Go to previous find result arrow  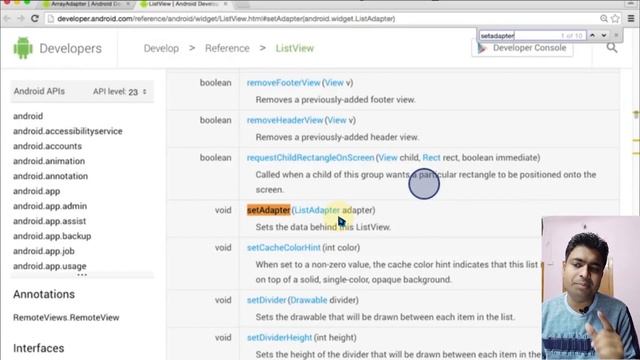pyautogui.click(x=592, y=36)
